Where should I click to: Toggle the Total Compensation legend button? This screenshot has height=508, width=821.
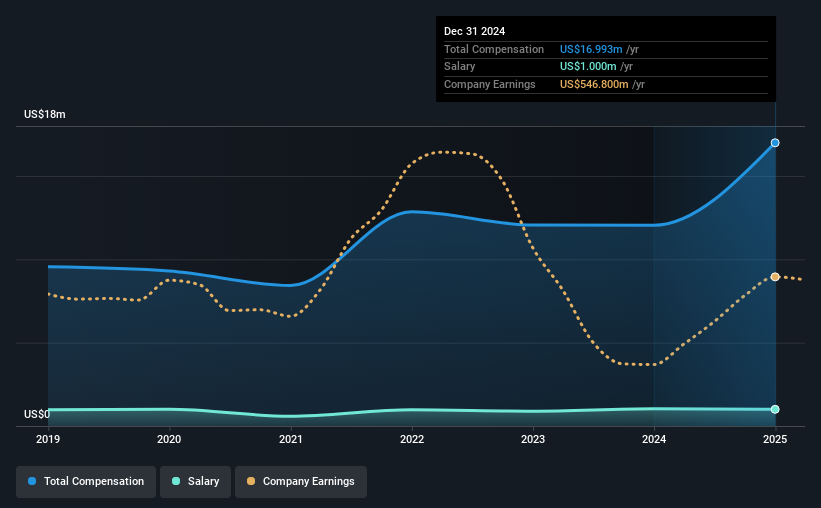(x=86, y=481)
